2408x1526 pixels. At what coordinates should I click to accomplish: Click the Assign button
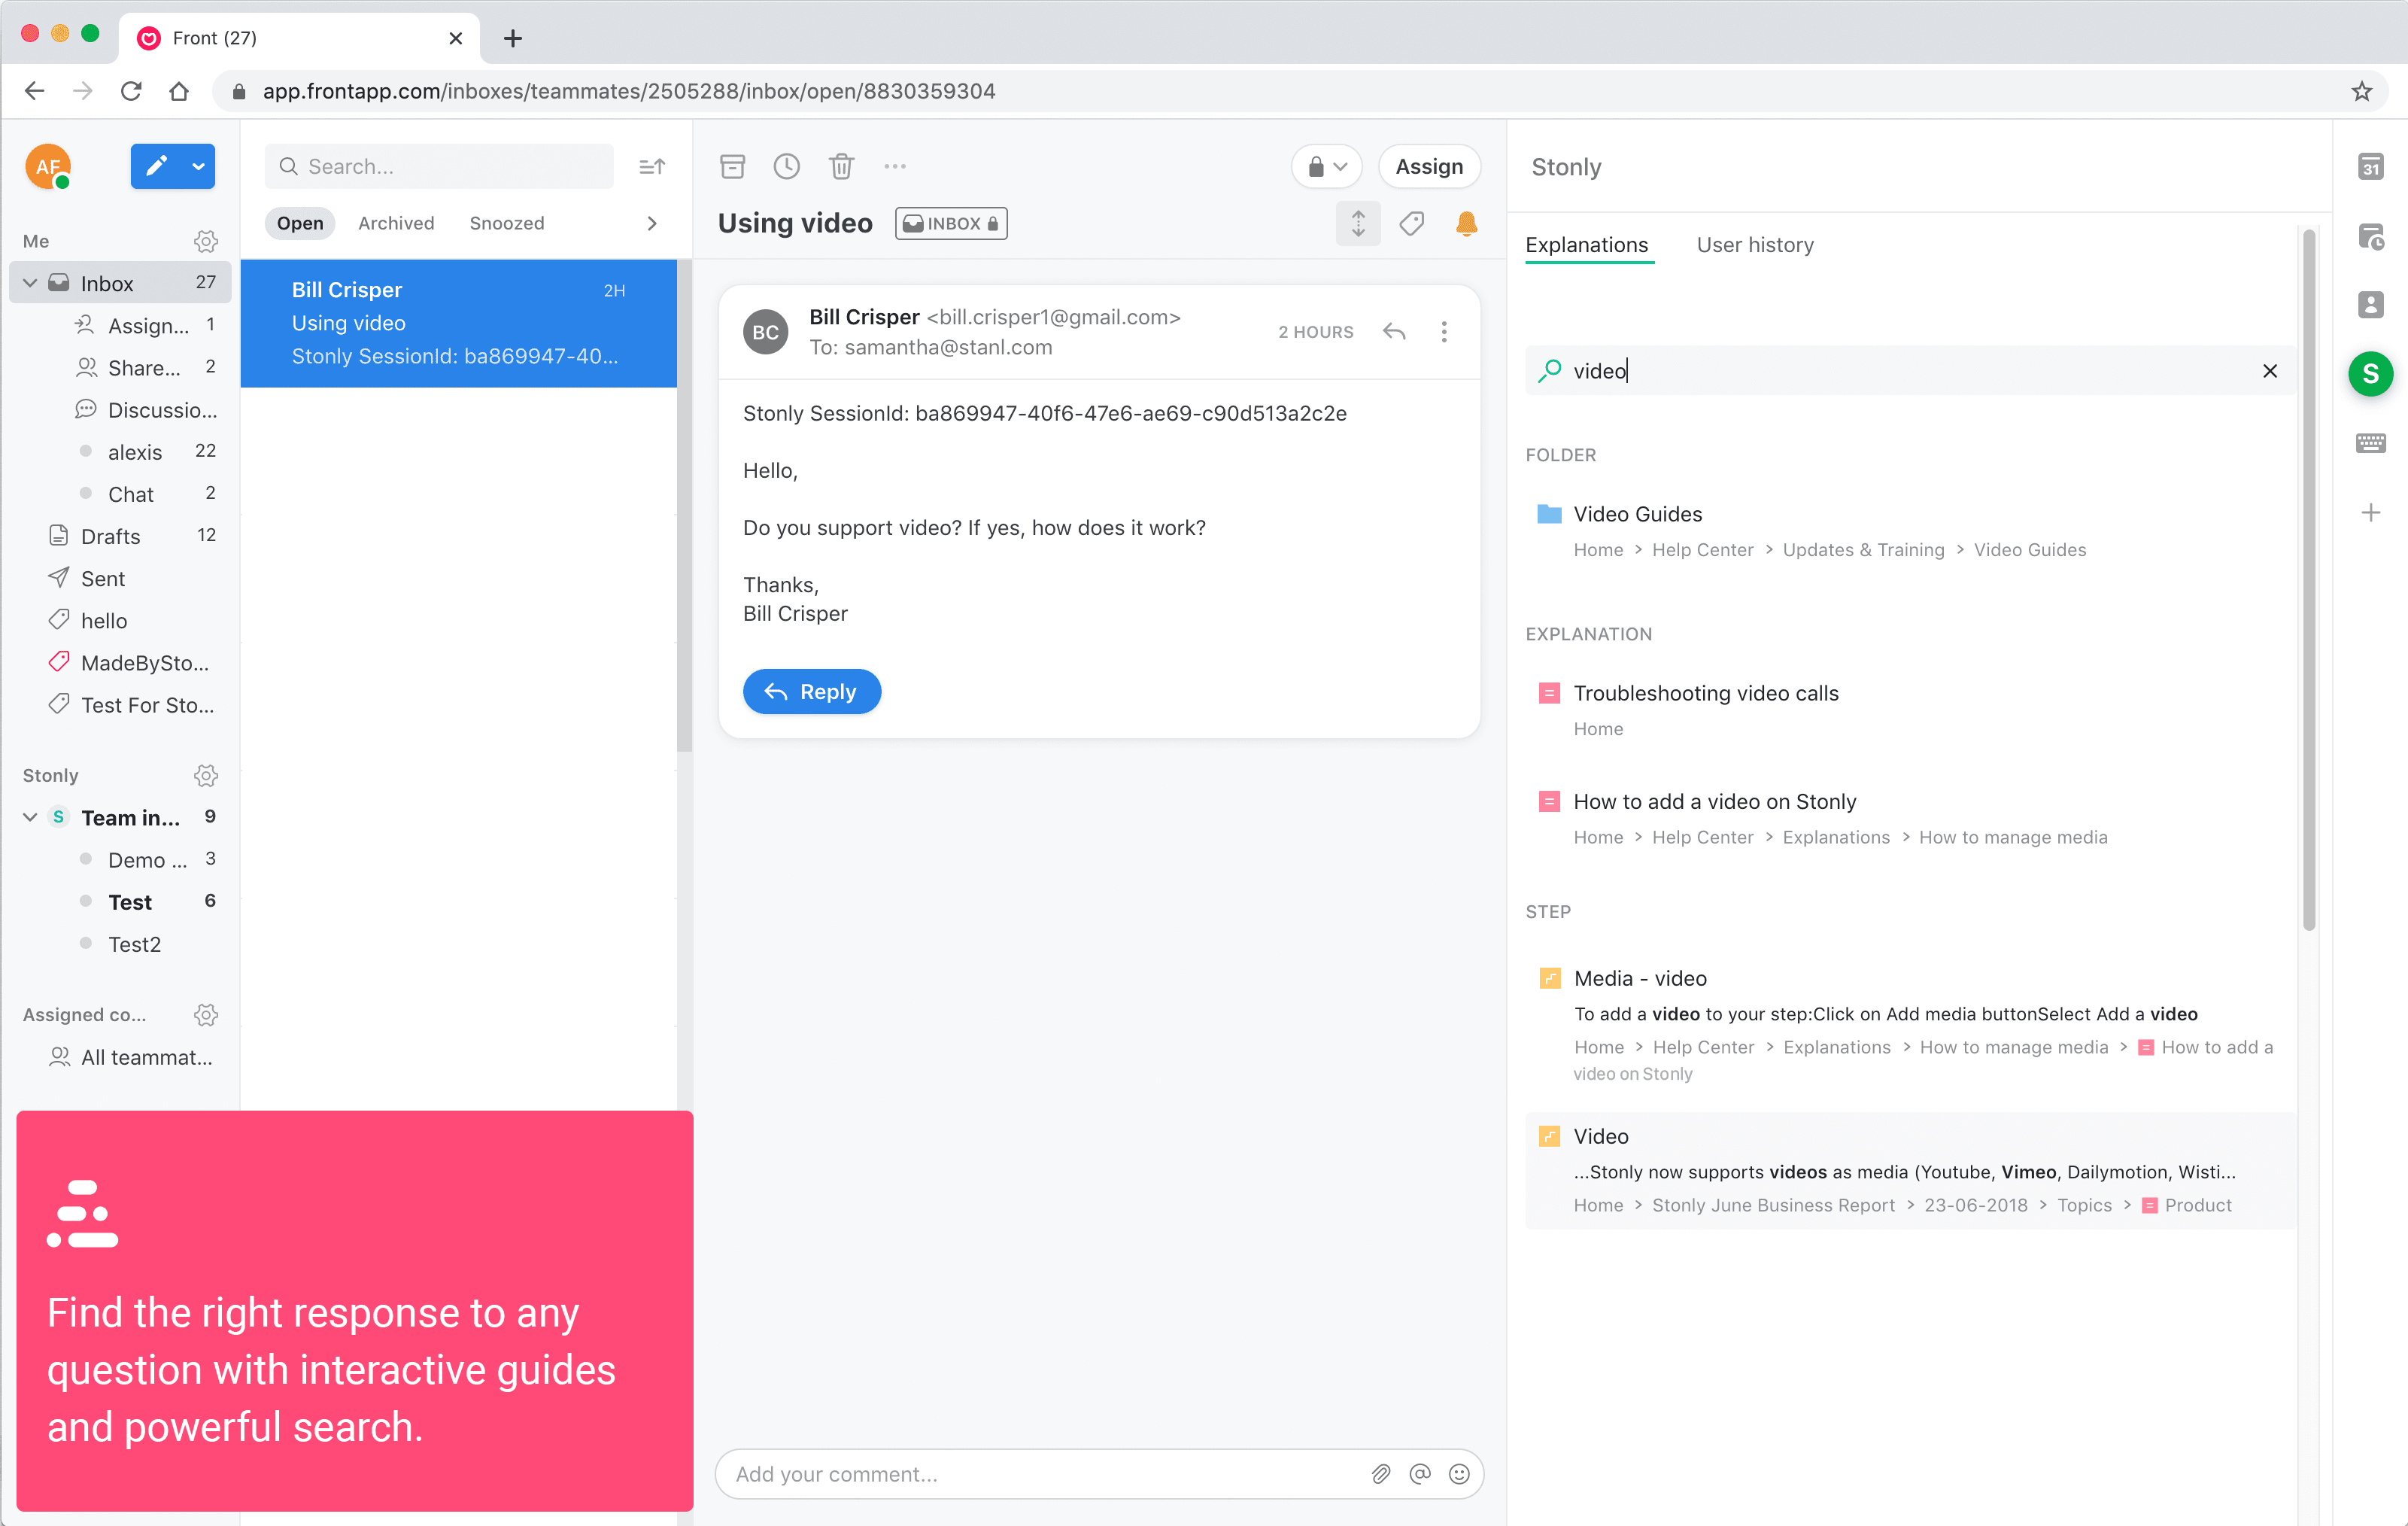[x=1429, y=166]
